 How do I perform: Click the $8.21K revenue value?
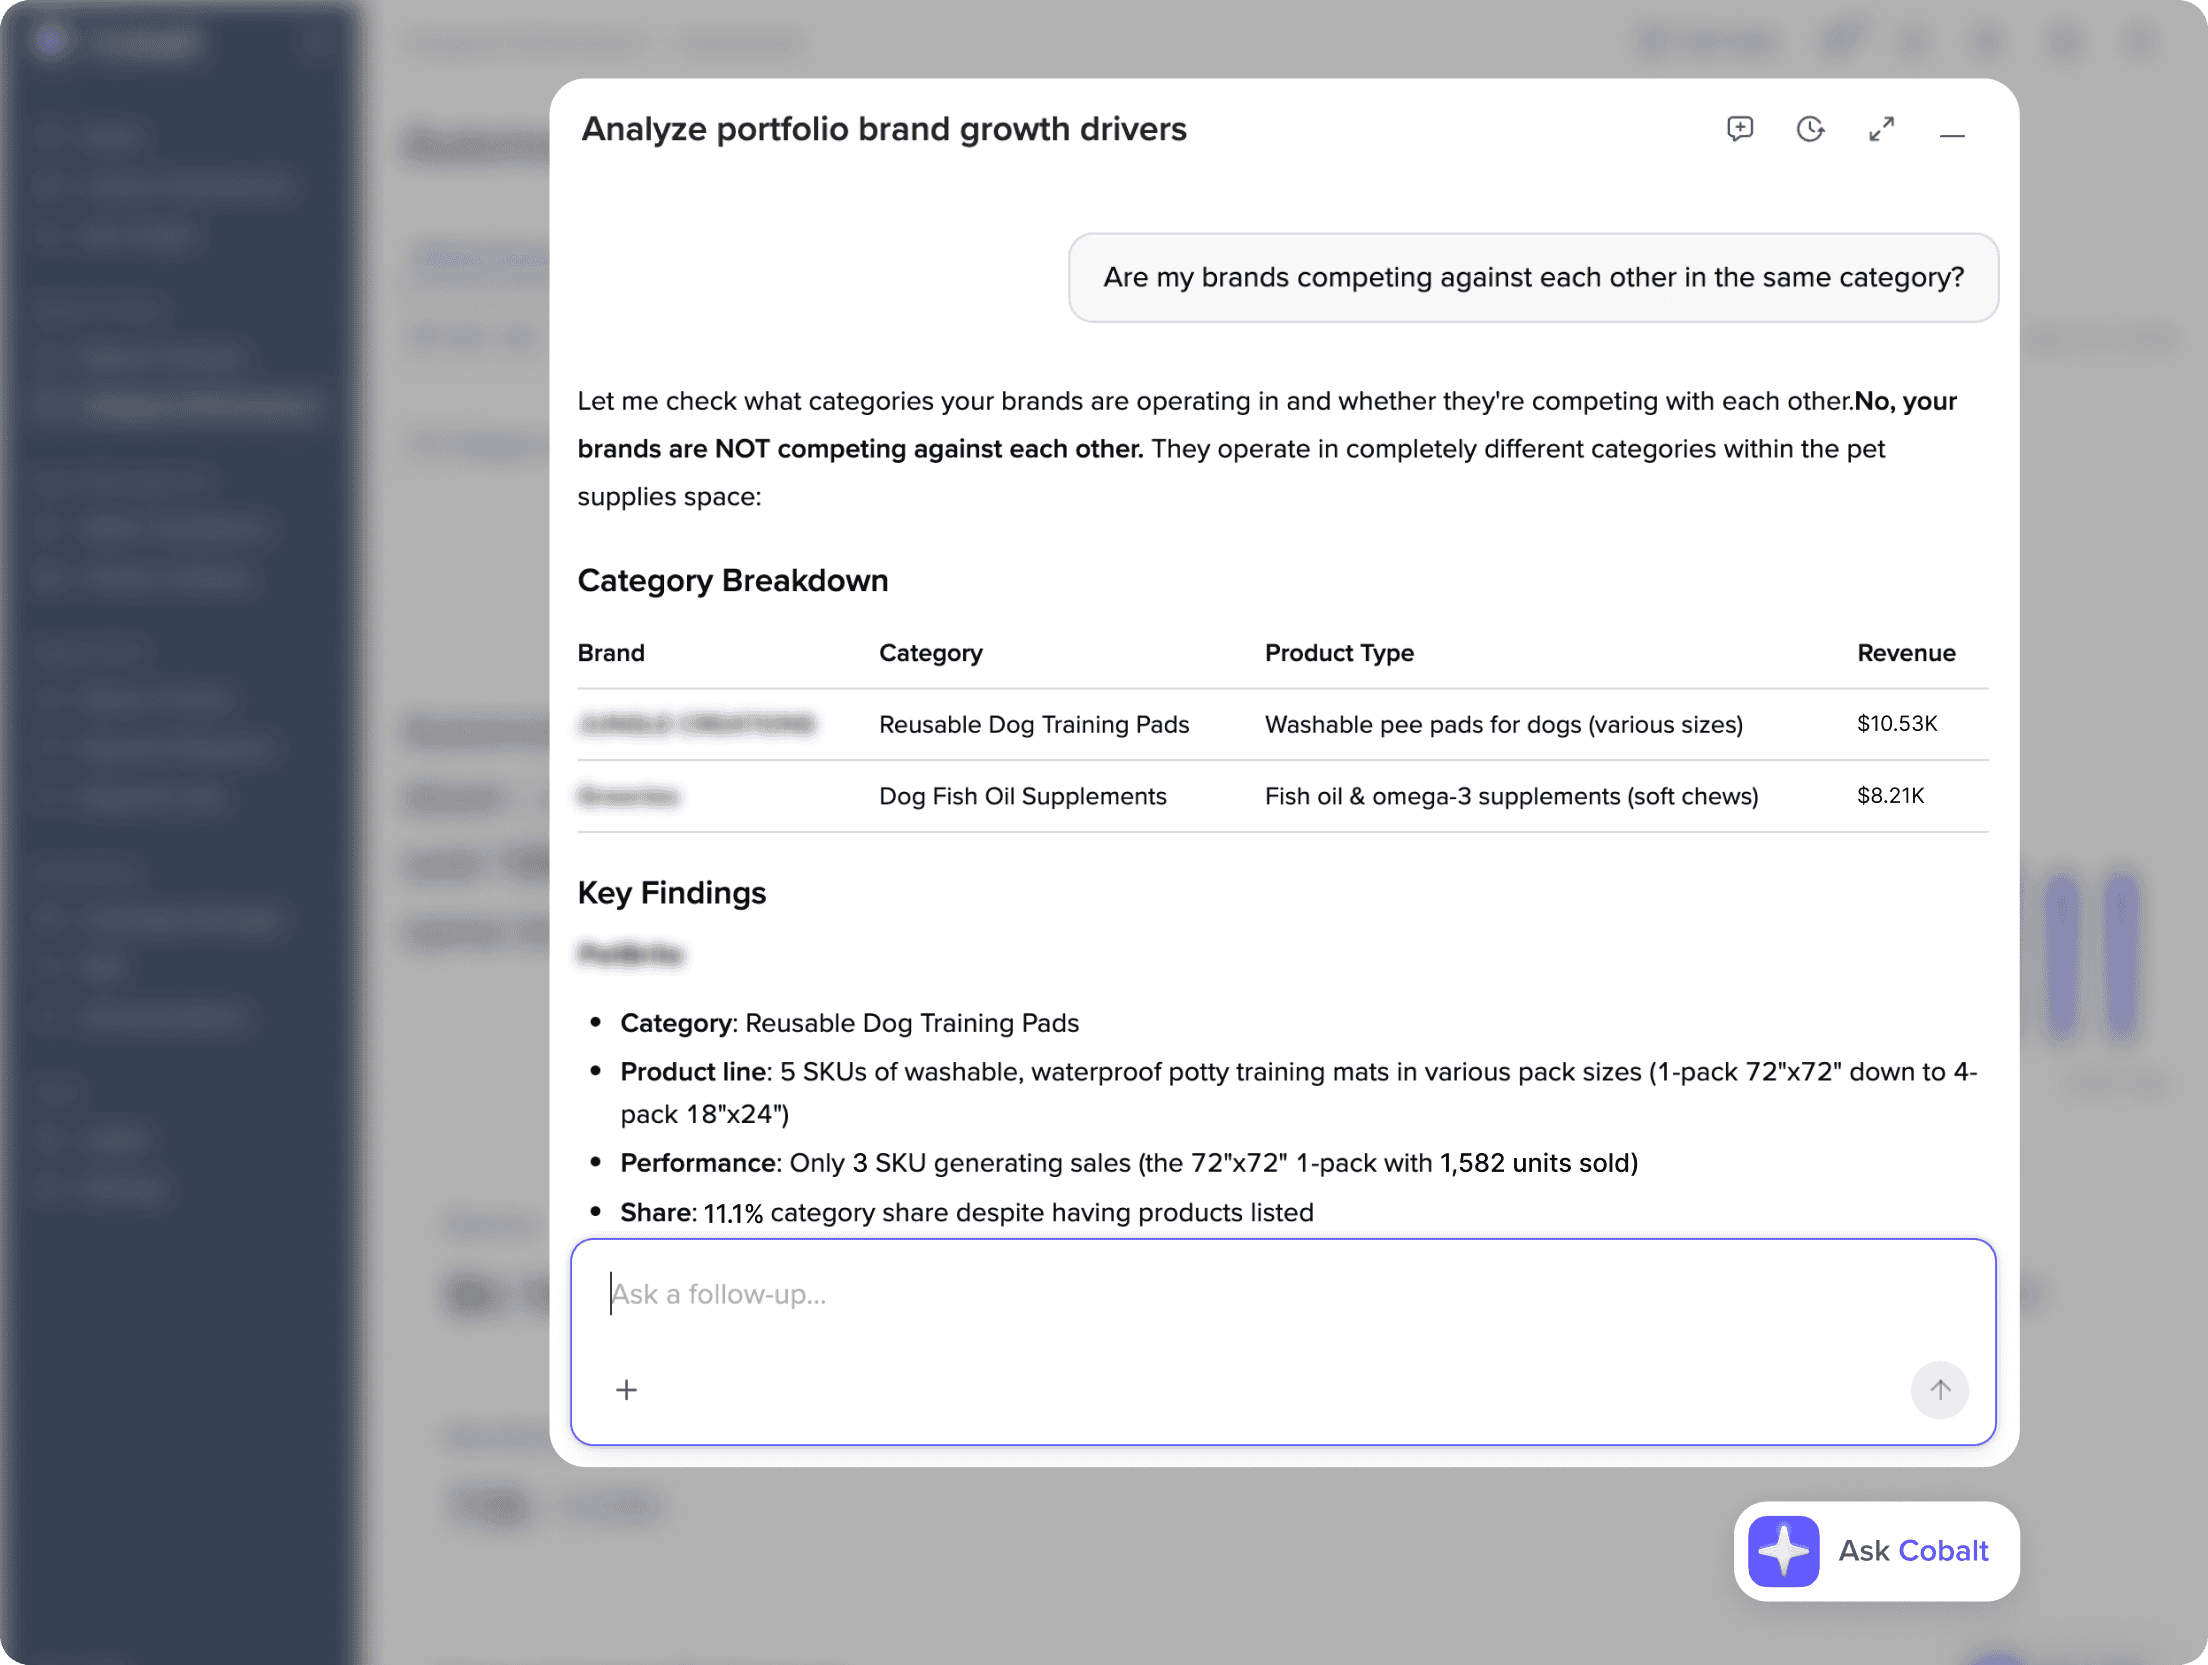coord(1890,795)
